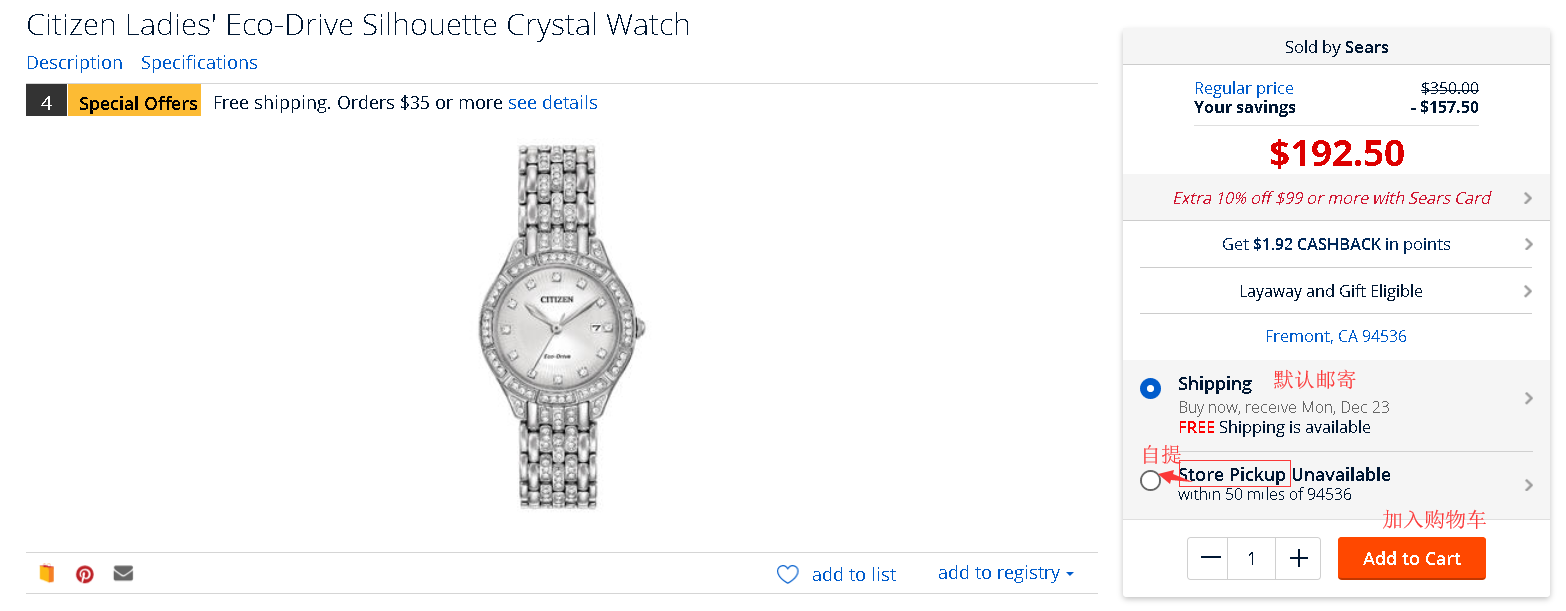Open the Special Offers badge

(x=137, y=103)
